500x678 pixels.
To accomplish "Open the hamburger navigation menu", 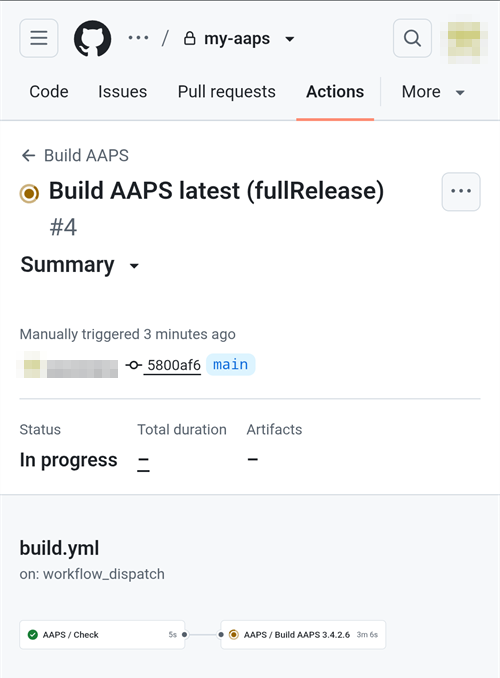I will 38,38.
